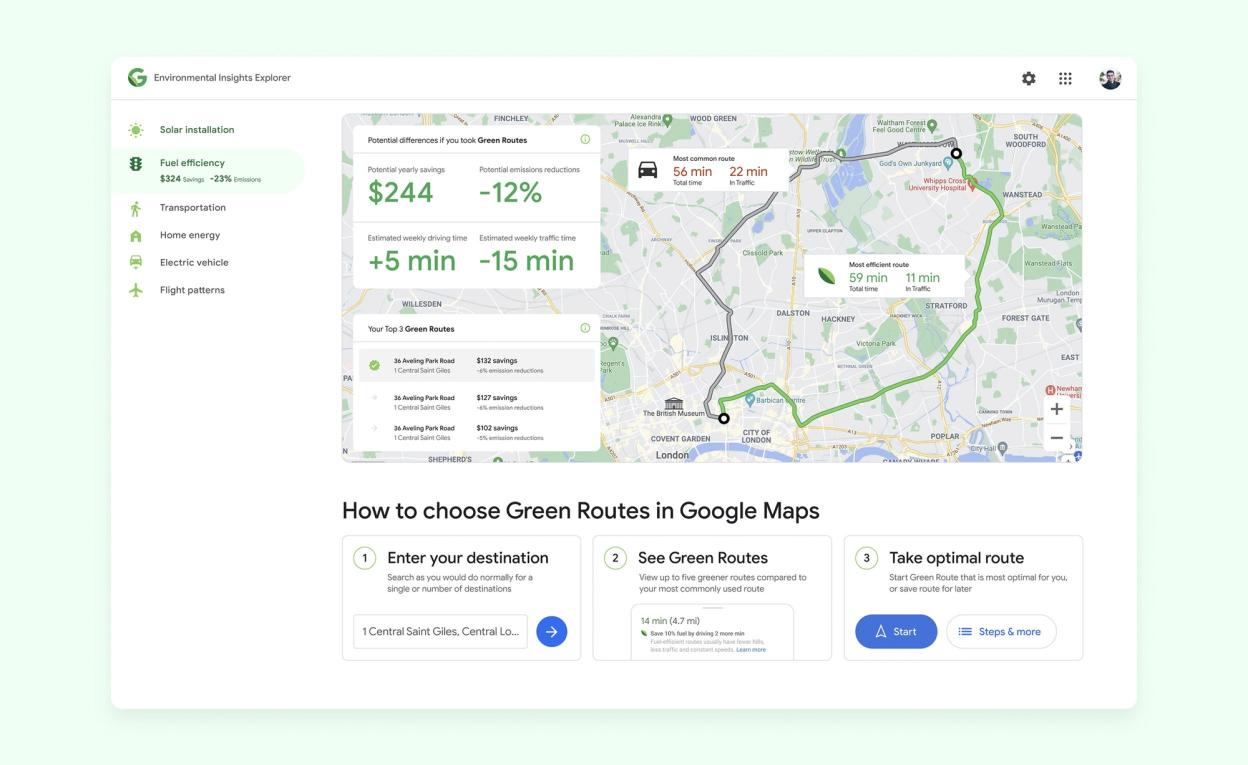Open the Google apps grid
This screenshot has height=765, width=1248.
tap(1066, 79)
